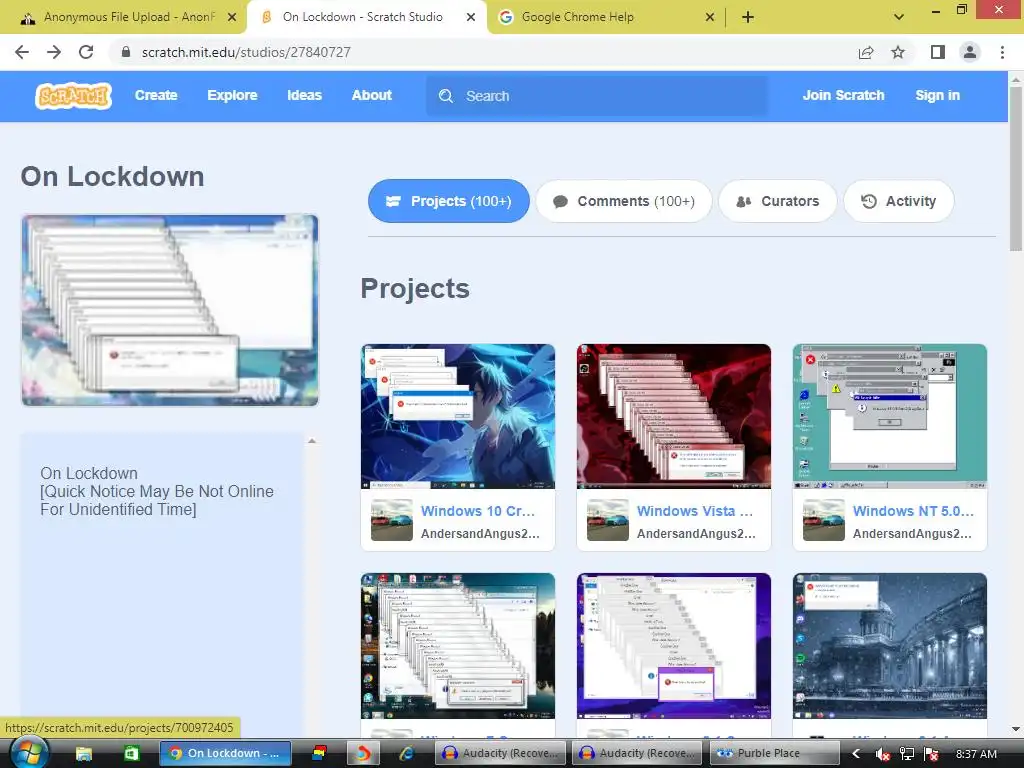Switch to the Activity tab
The image size is (1024, 768).
pos(899,201)
